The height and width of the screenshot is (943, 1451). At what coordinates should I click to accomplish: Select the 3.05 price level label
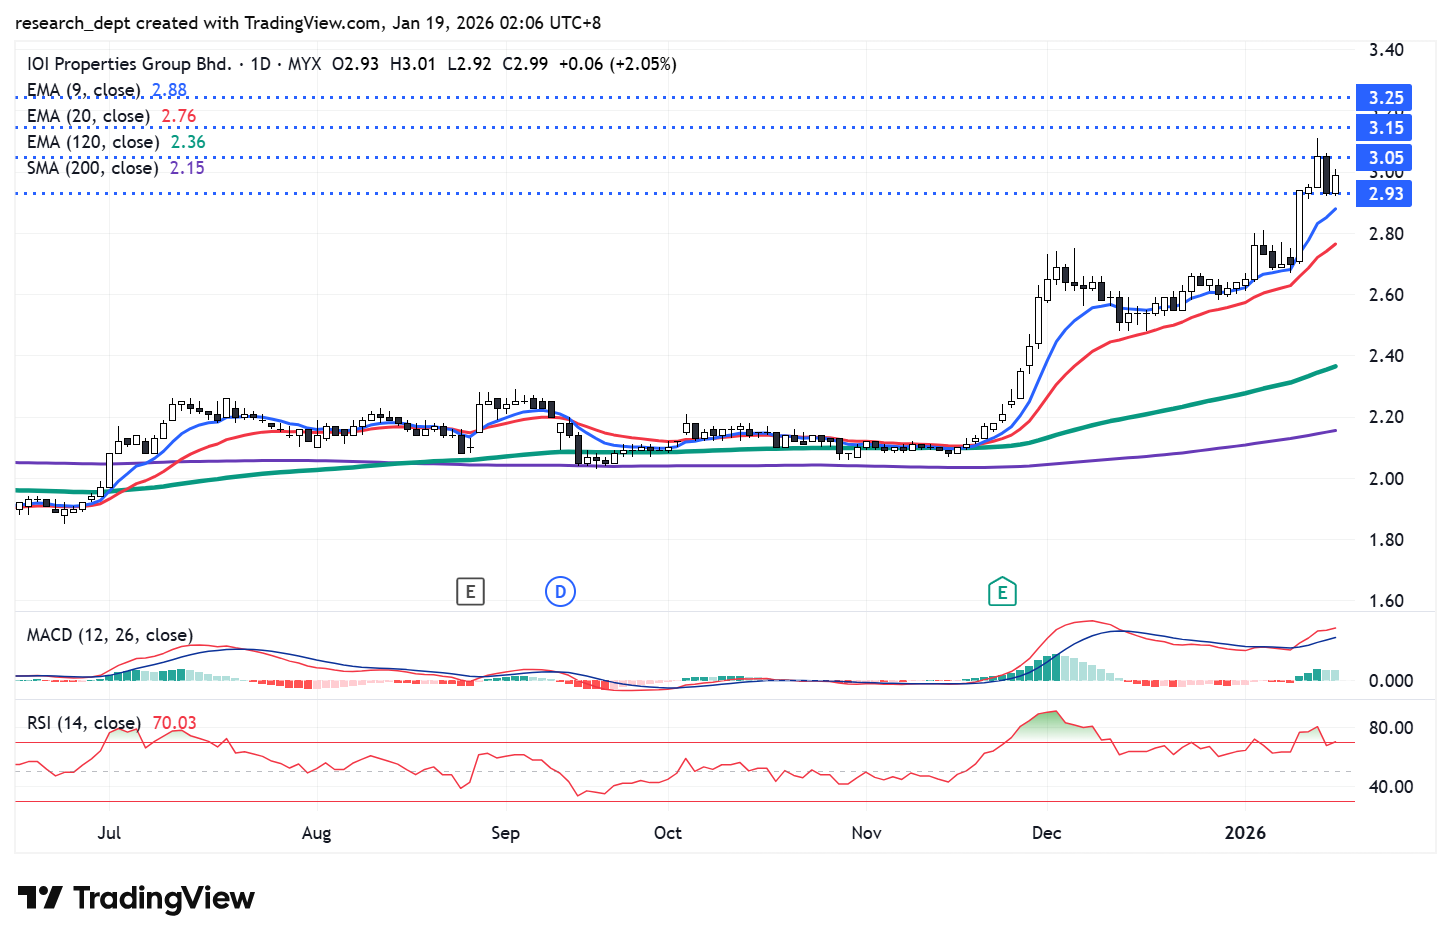1385,158
